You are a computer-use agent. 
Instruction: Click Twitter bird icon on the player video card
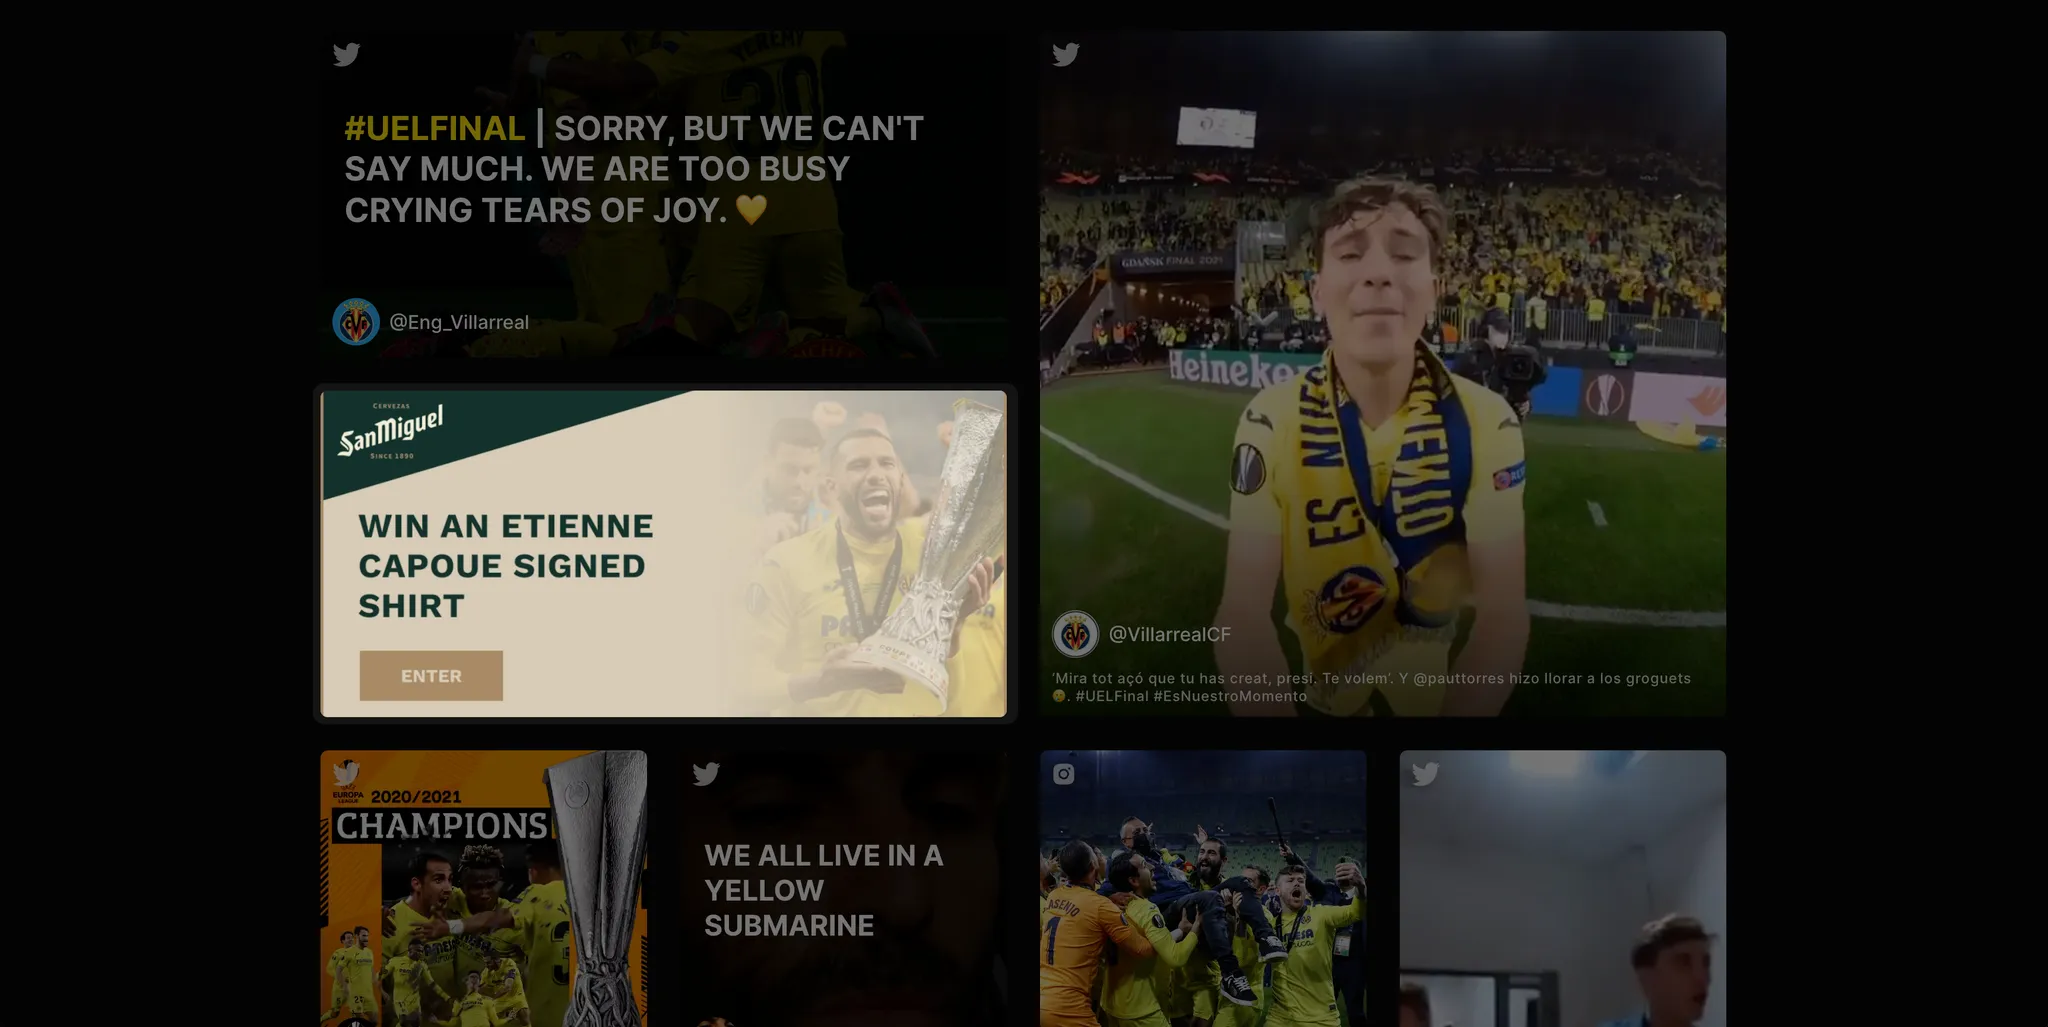1065,54
